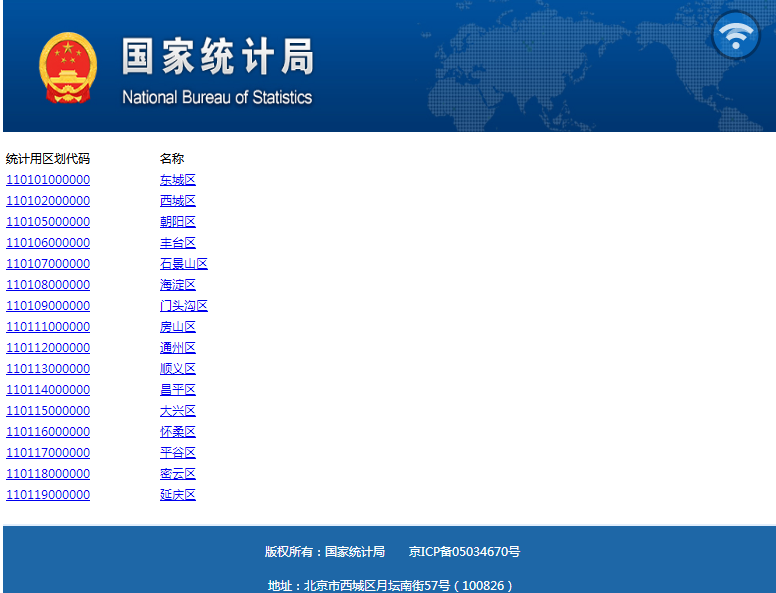The height and width of the screenshot is (593, 776).
Task: Click the 京ICP备05034670号 footer text
Action: (x=464, y=551)
